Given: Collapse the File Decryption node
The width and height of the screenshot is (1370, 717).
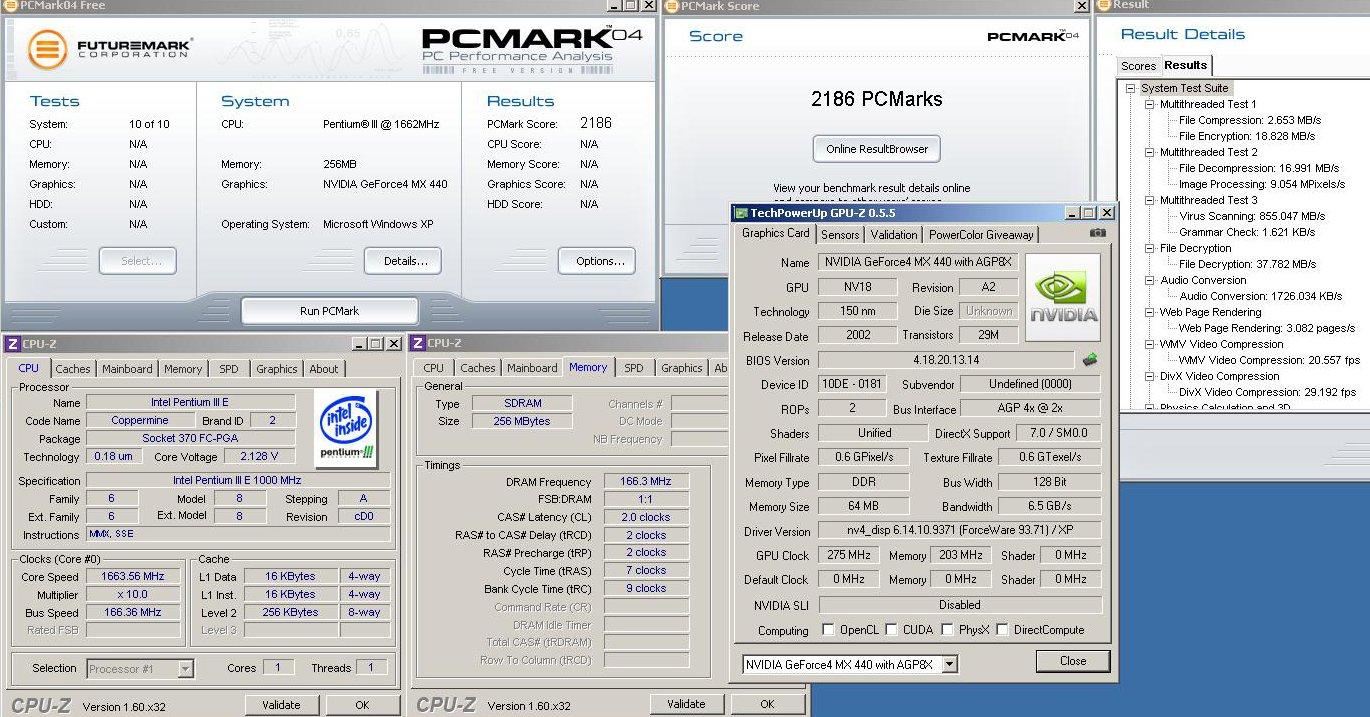Looking at the screenshot, I should pyautogui.click(x=1150, y=248).
